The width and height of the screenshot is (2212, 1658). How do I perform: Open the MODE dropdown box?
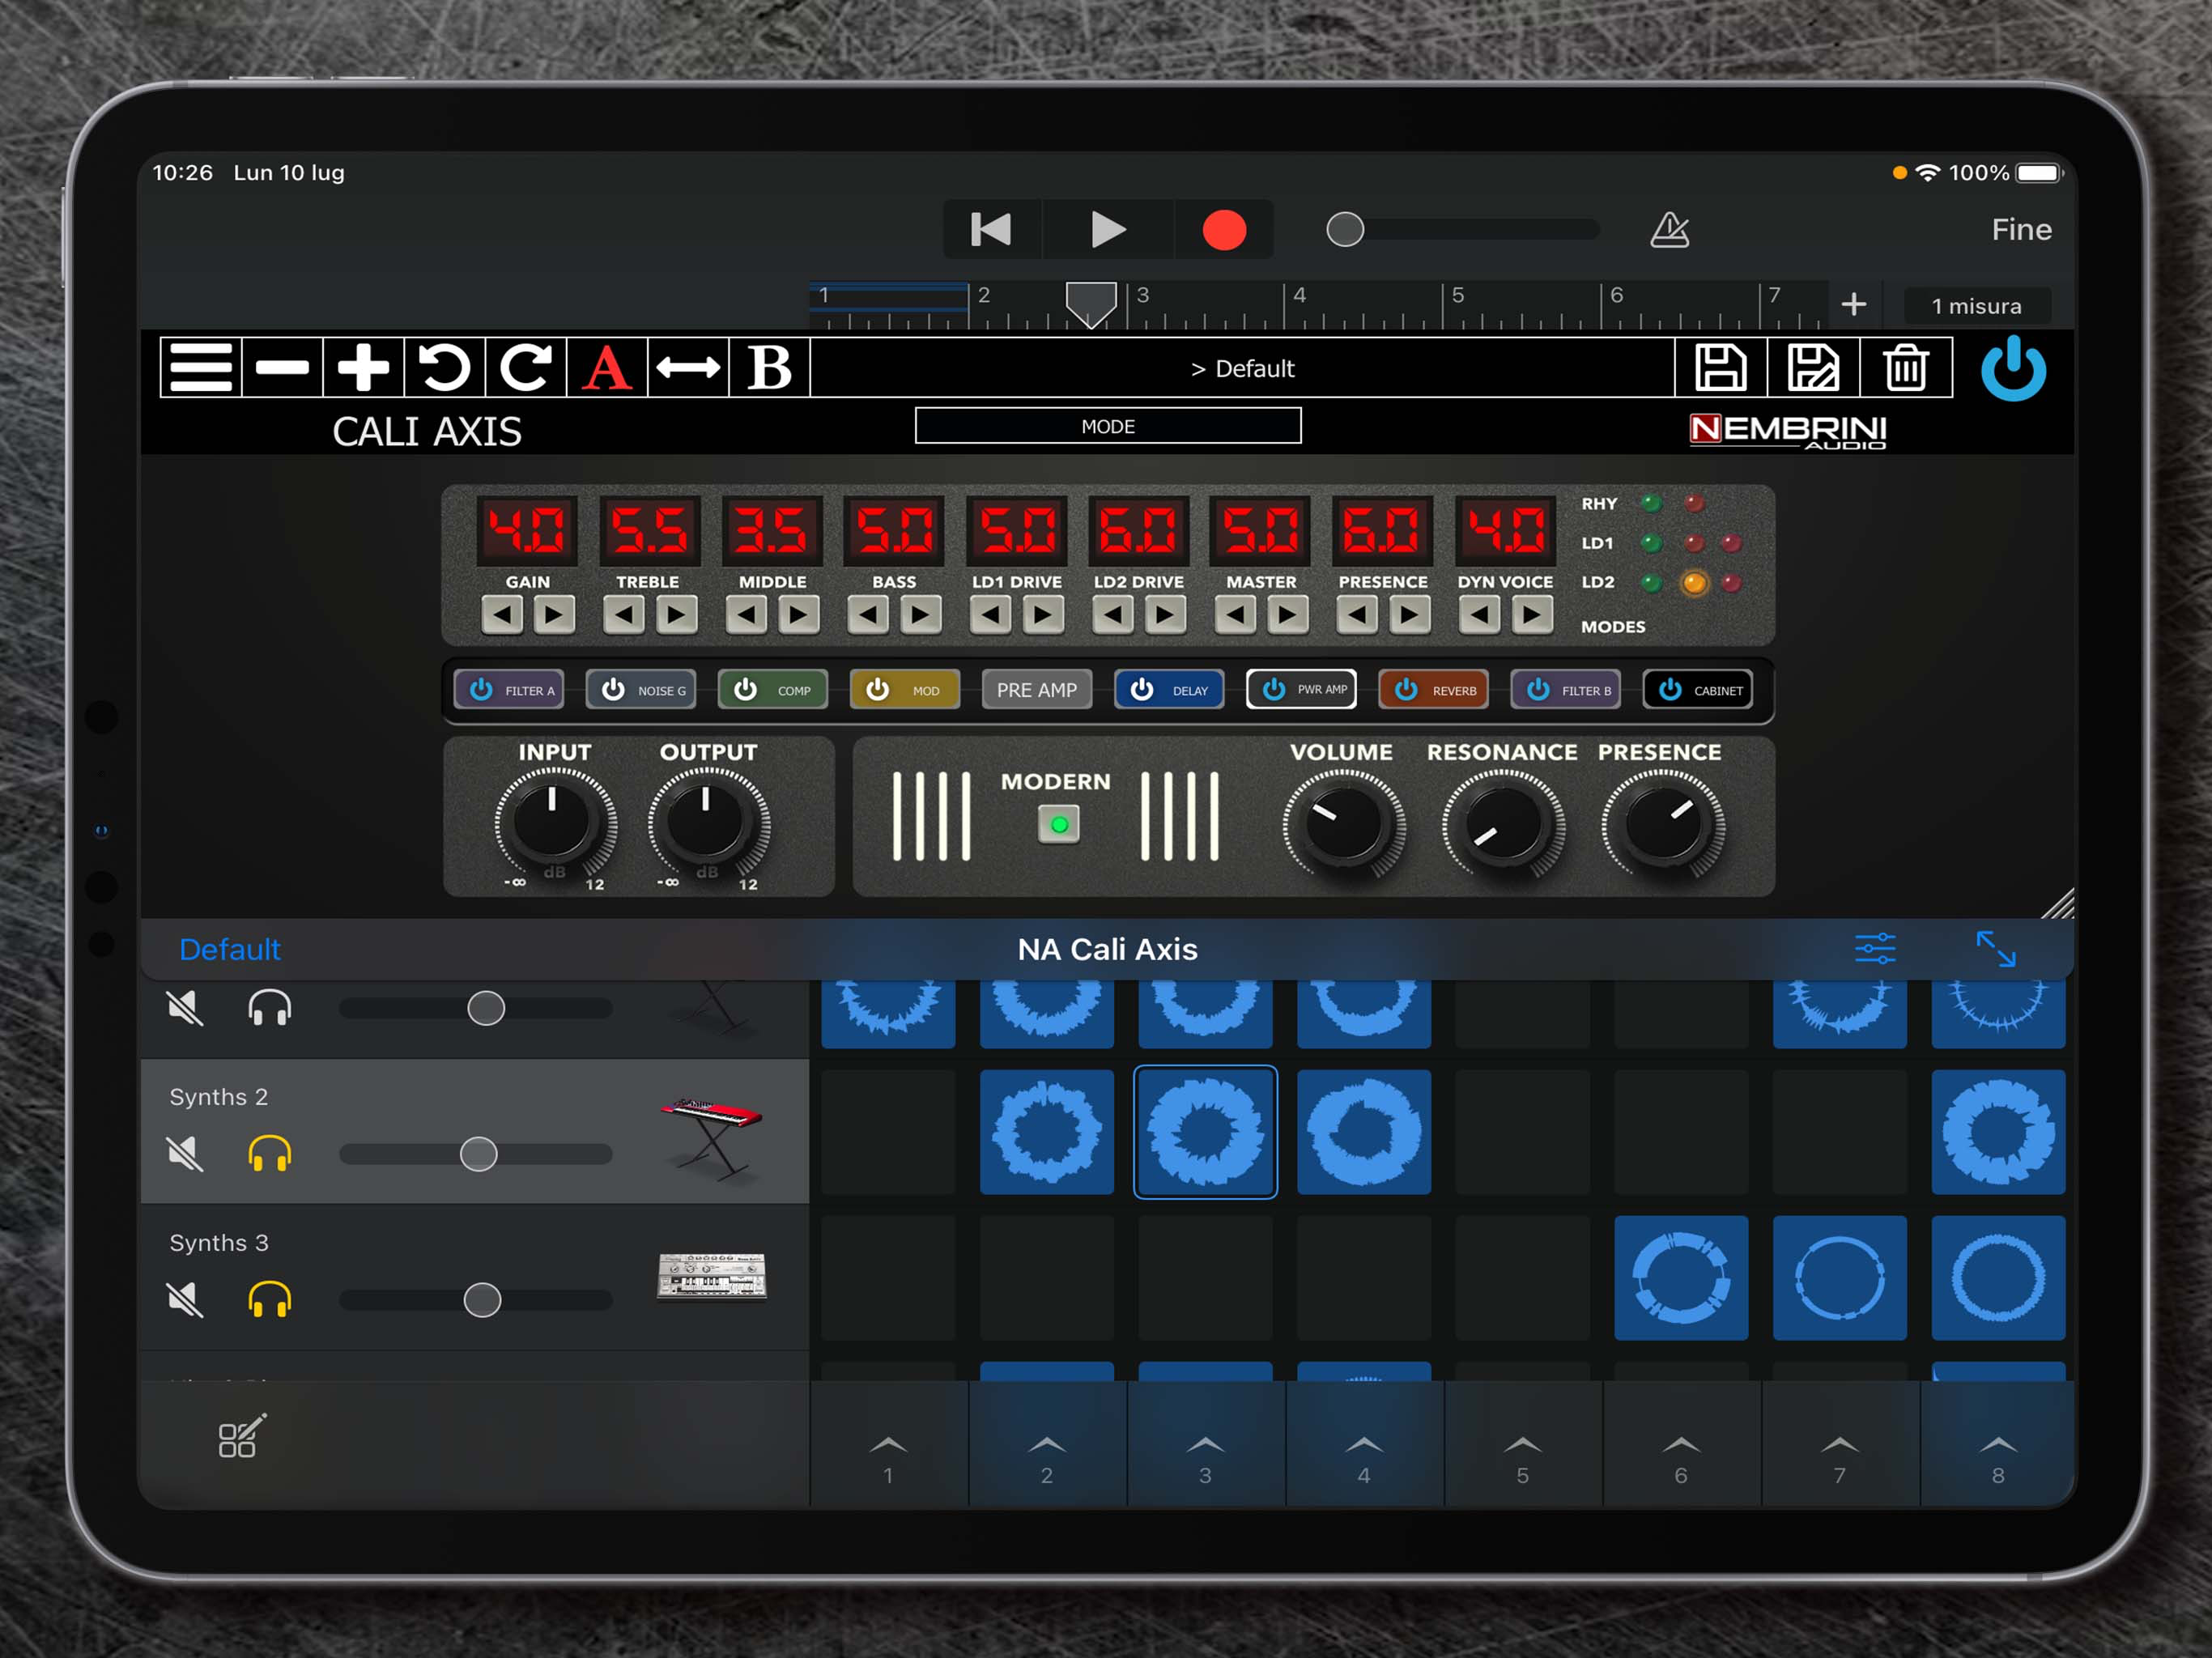(x=1107, y=426)
